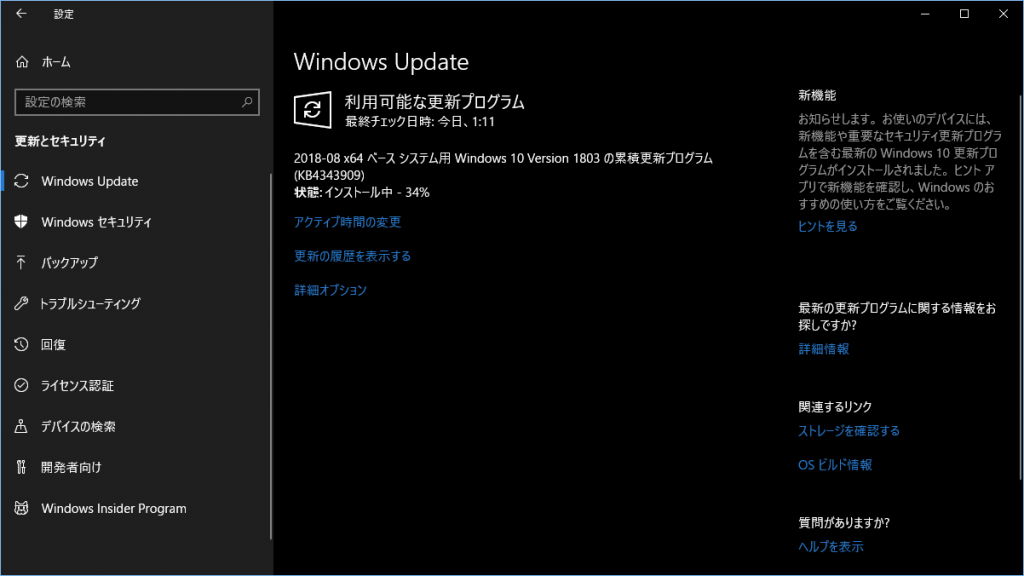Screen dimensions: 1024x576
Task: Click the ホーム house icon
Action: (22, 61)
